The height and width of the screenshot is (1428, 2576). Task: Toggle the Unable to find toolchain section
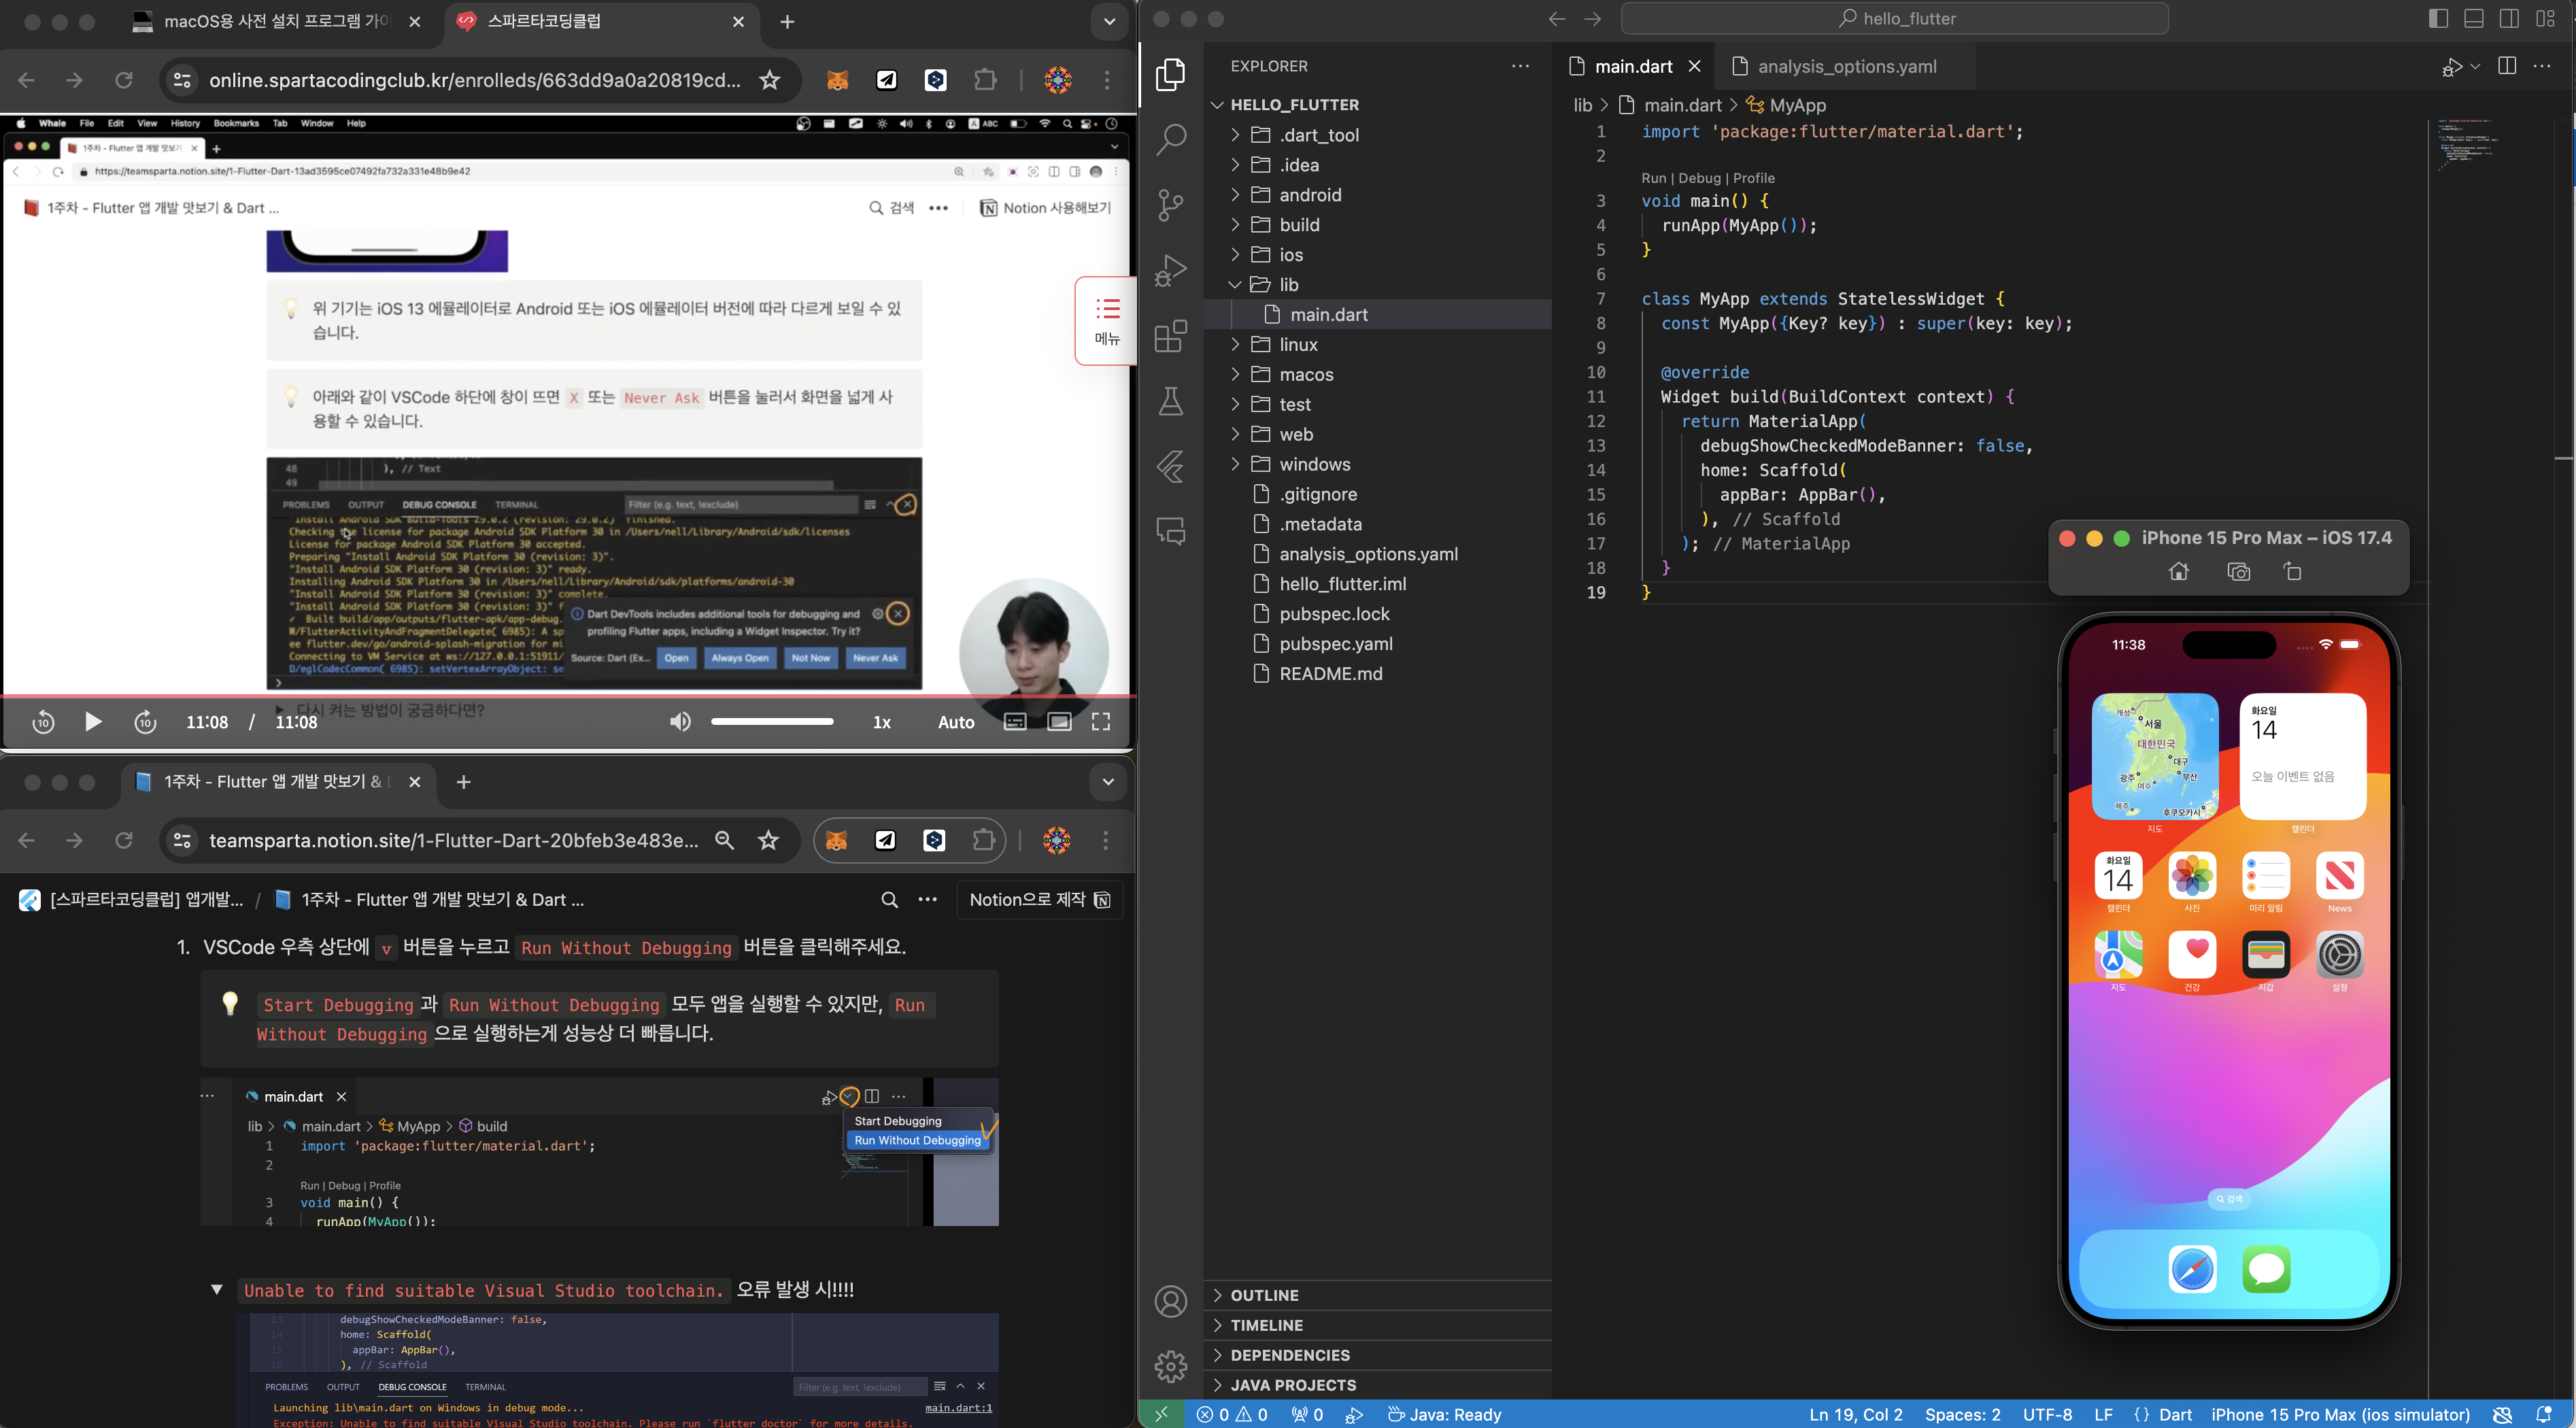pos(216,1290)
